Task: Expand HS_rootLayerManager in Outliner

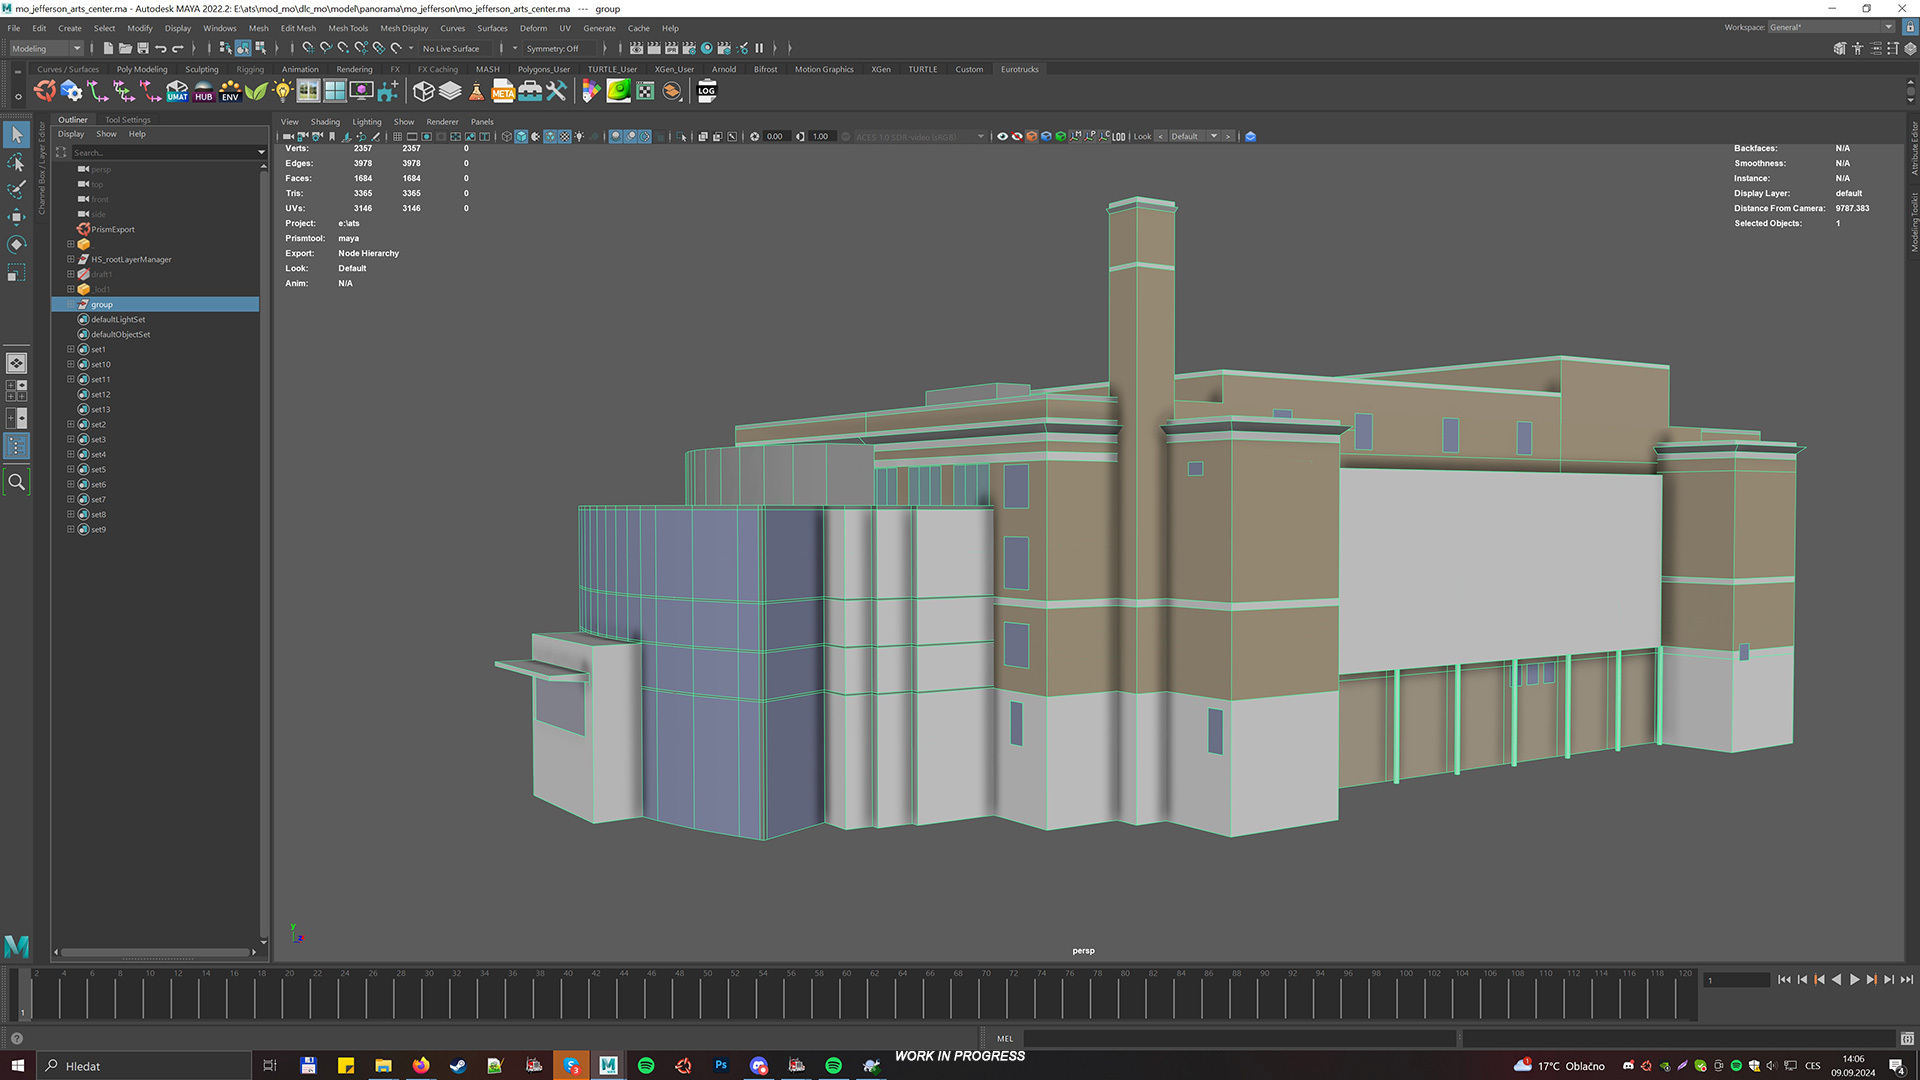Action: click(x=71, y=260)
